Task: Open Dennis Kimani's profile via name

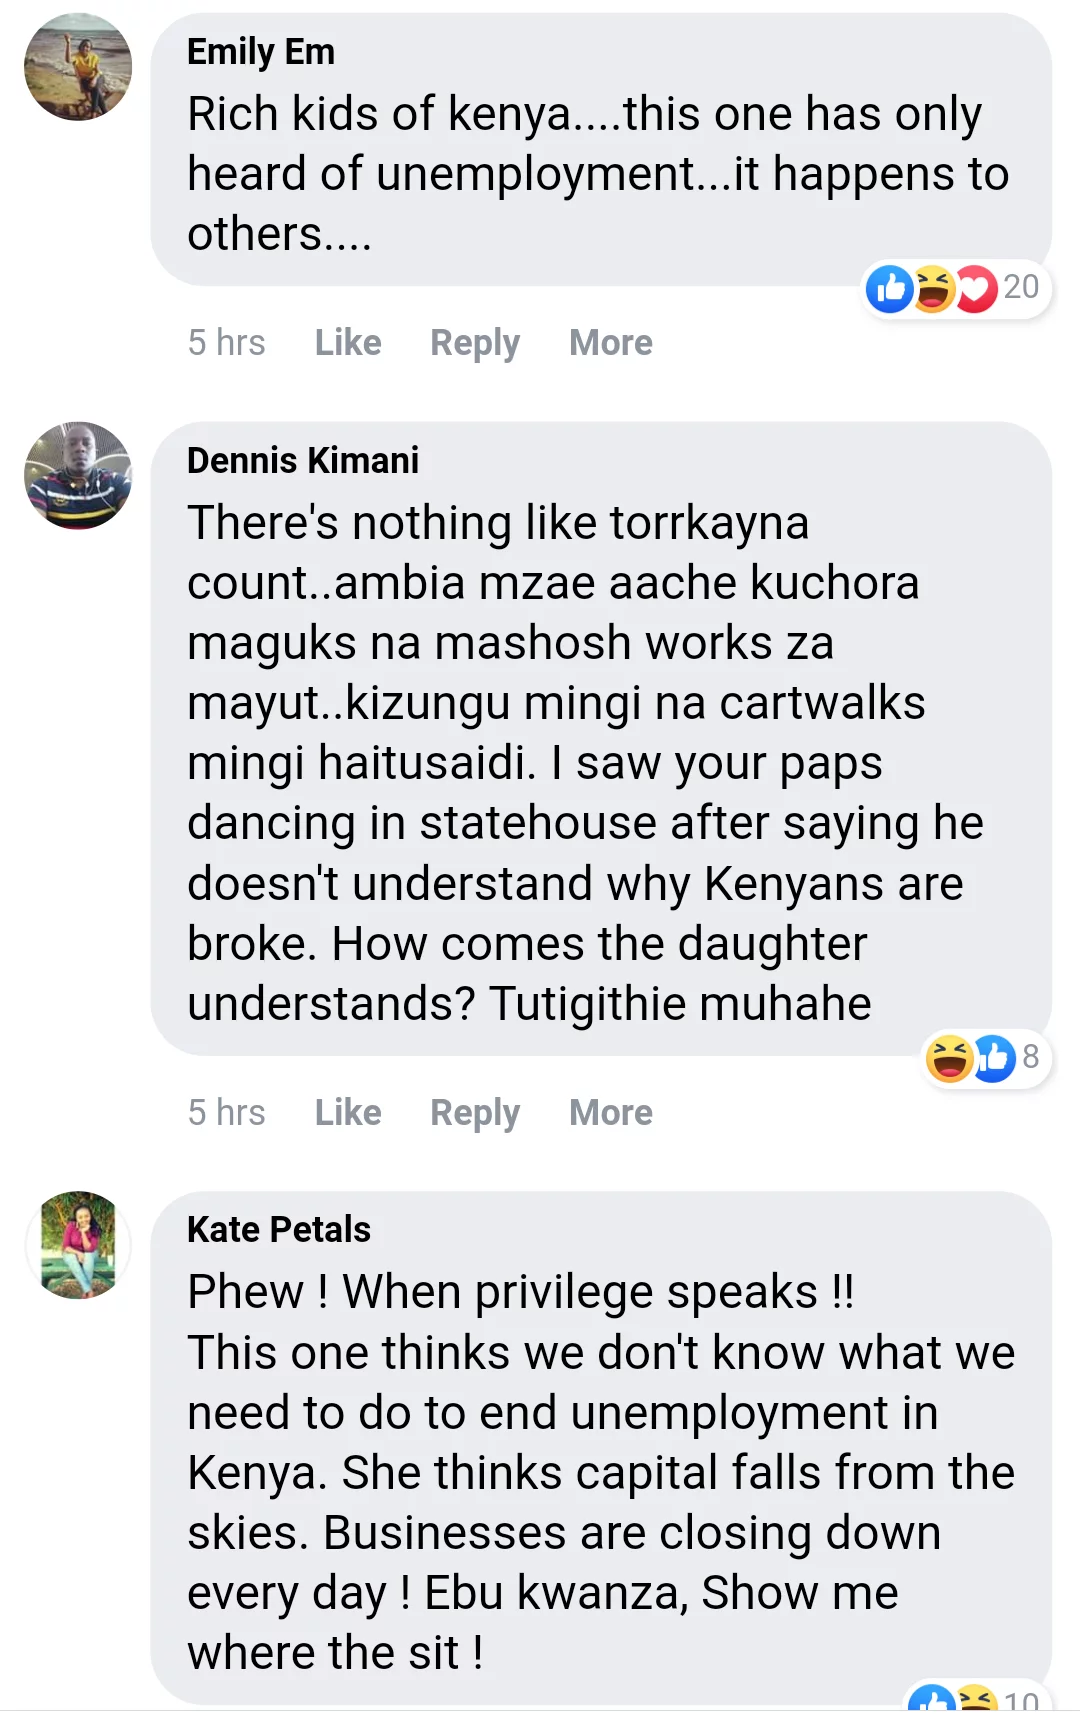Action: tap(303, 461)
